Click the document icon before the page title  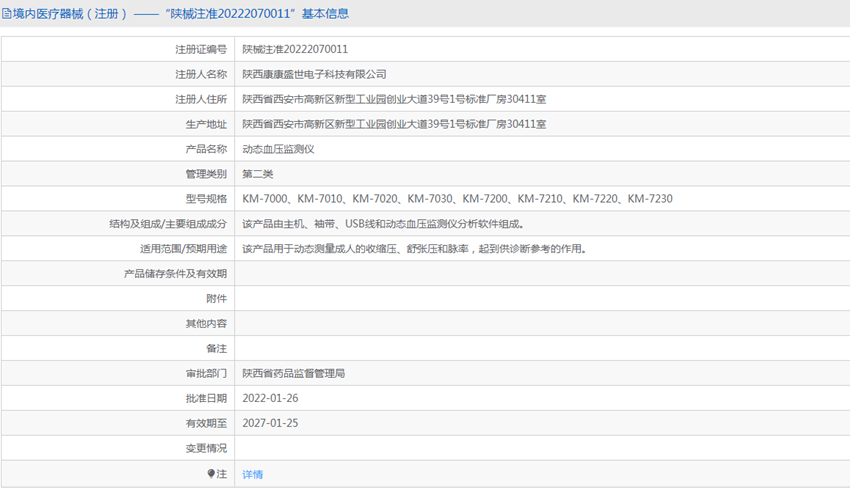(7, 14)
